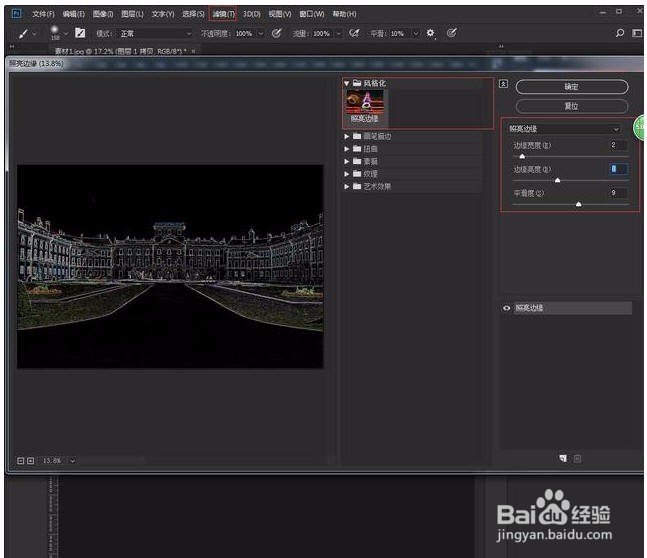Toggle pressure for opacity icon
The image size is (647, 558).
pos(276,33)
